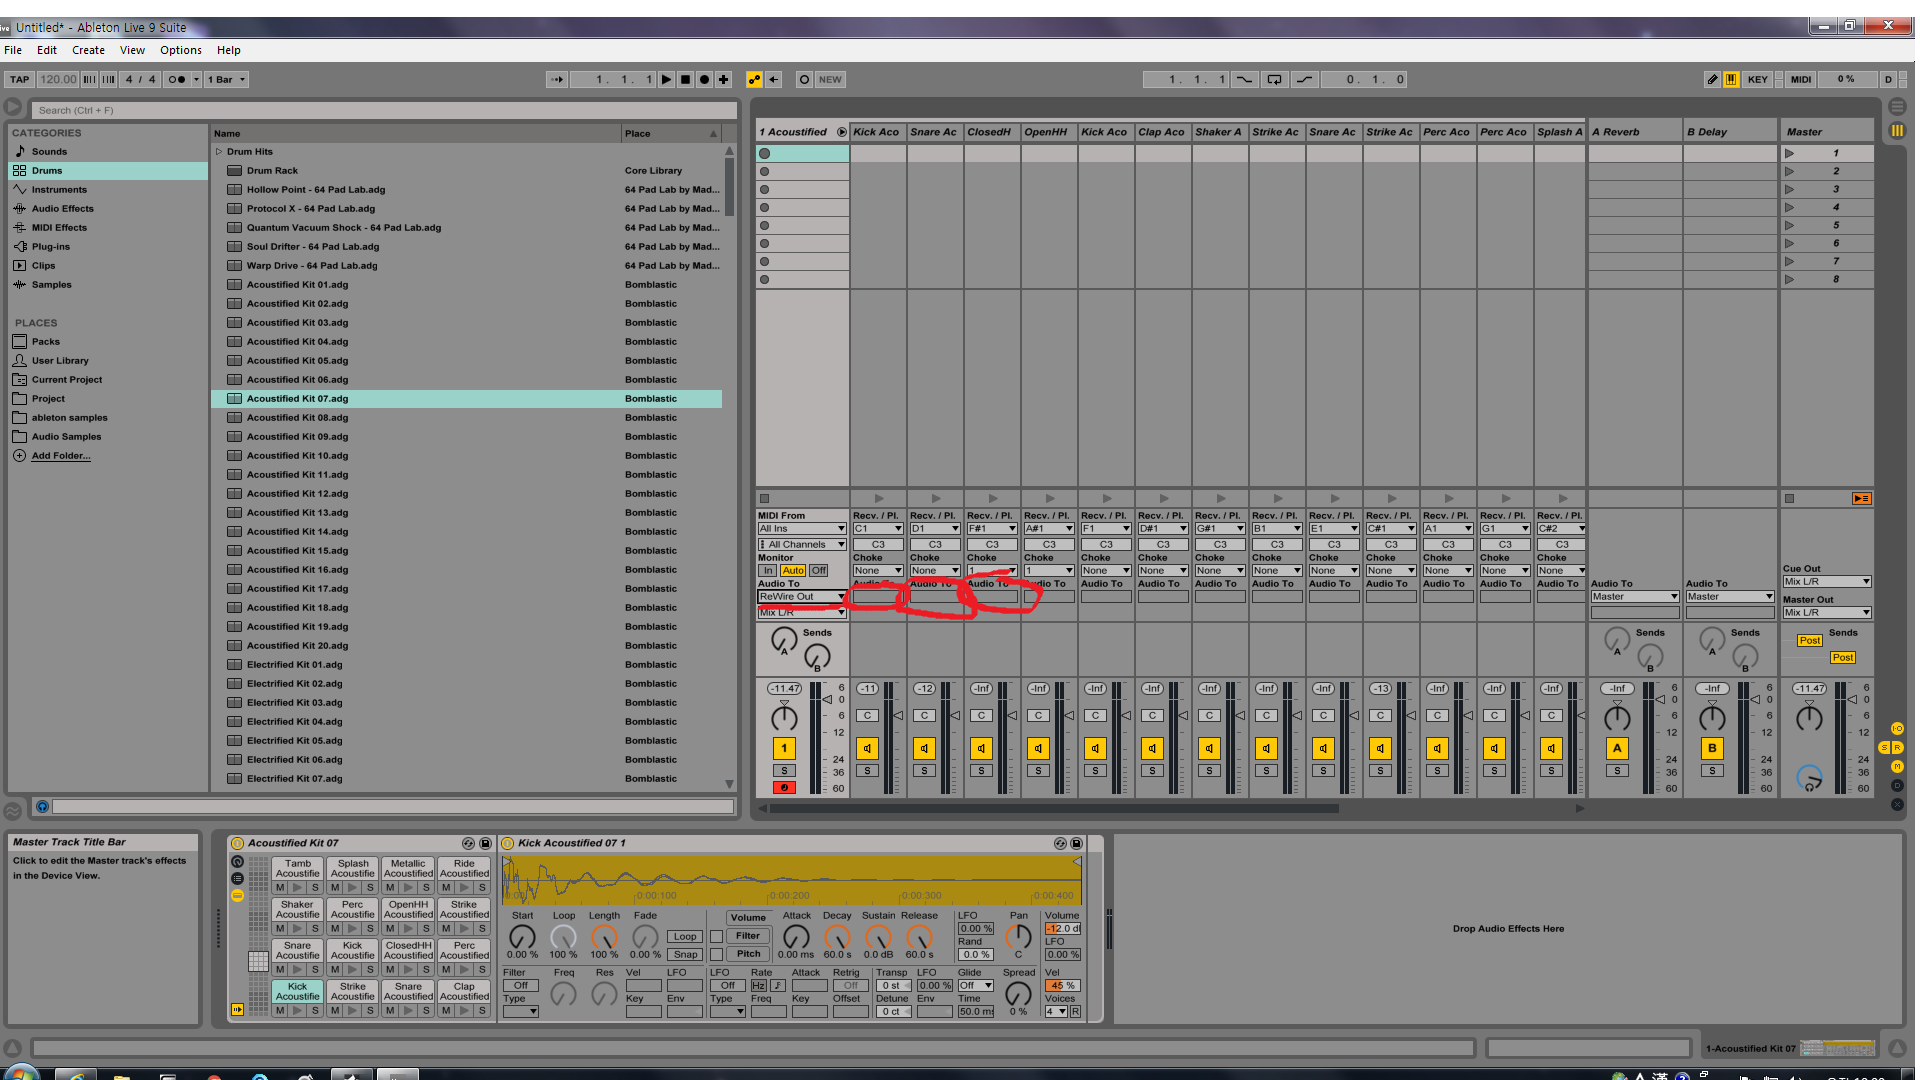Open the View menu

(x=132, y=50)
